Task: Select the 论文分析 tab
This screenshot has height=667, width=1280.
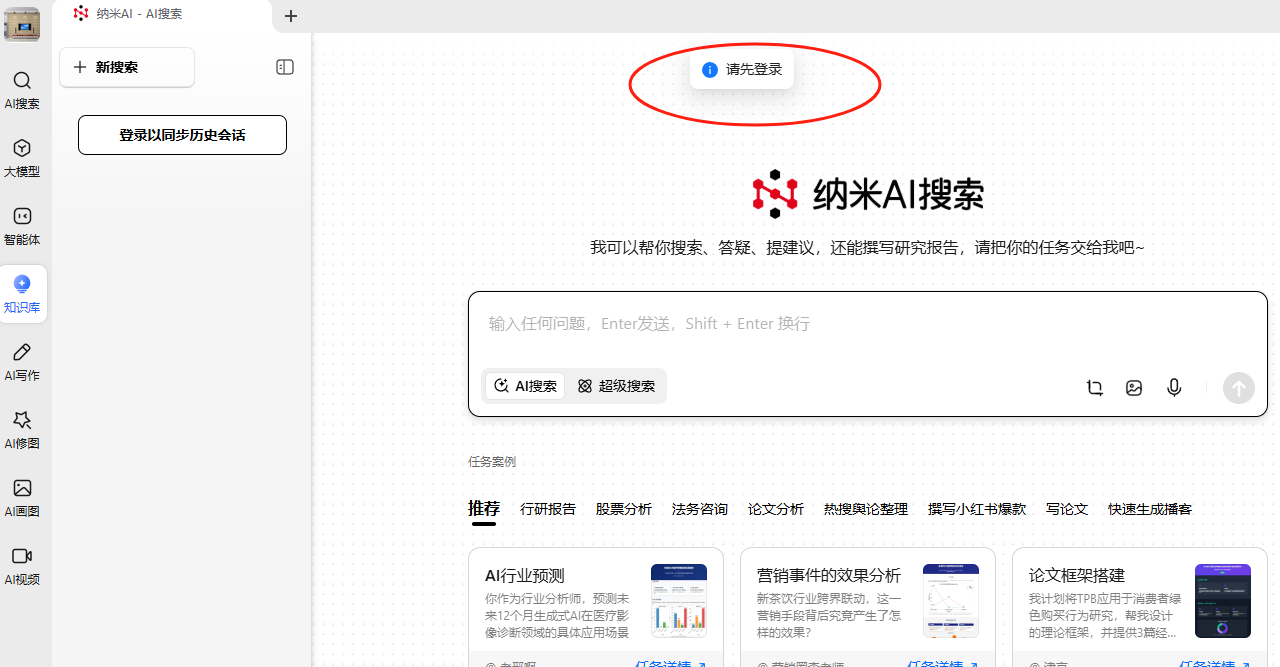Action: point(776,509)
